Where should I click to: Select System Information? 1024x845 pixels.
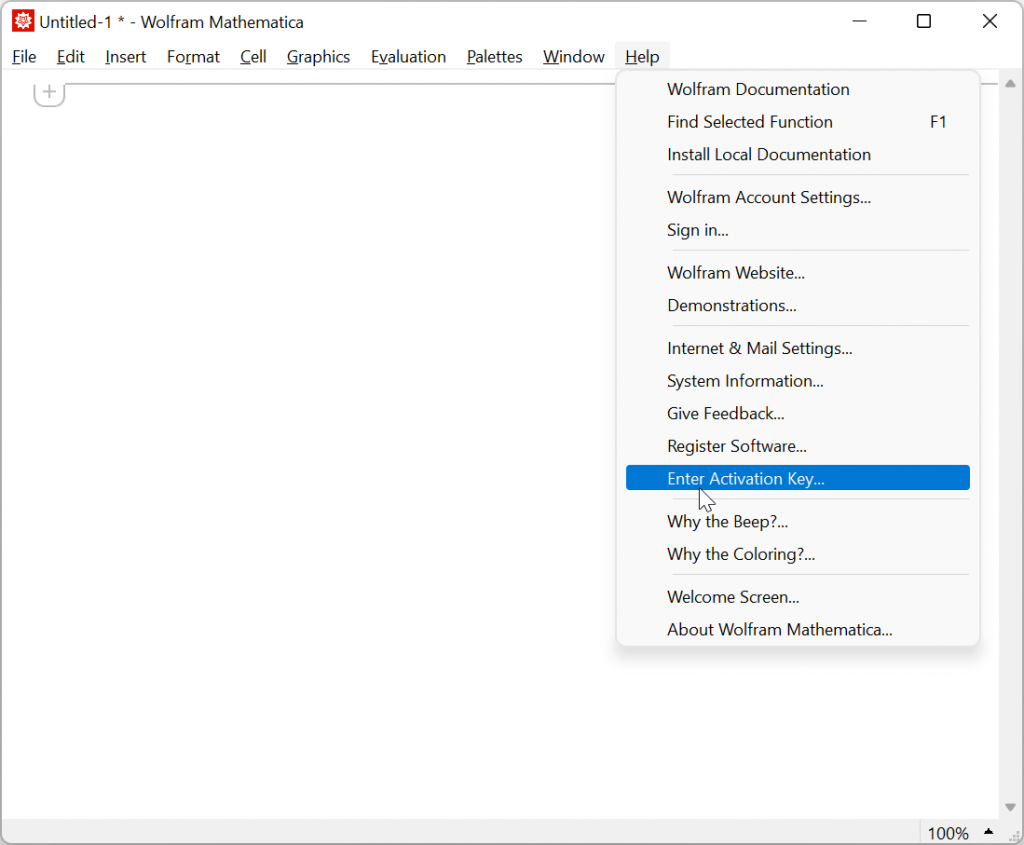click(x=745, y=381)
